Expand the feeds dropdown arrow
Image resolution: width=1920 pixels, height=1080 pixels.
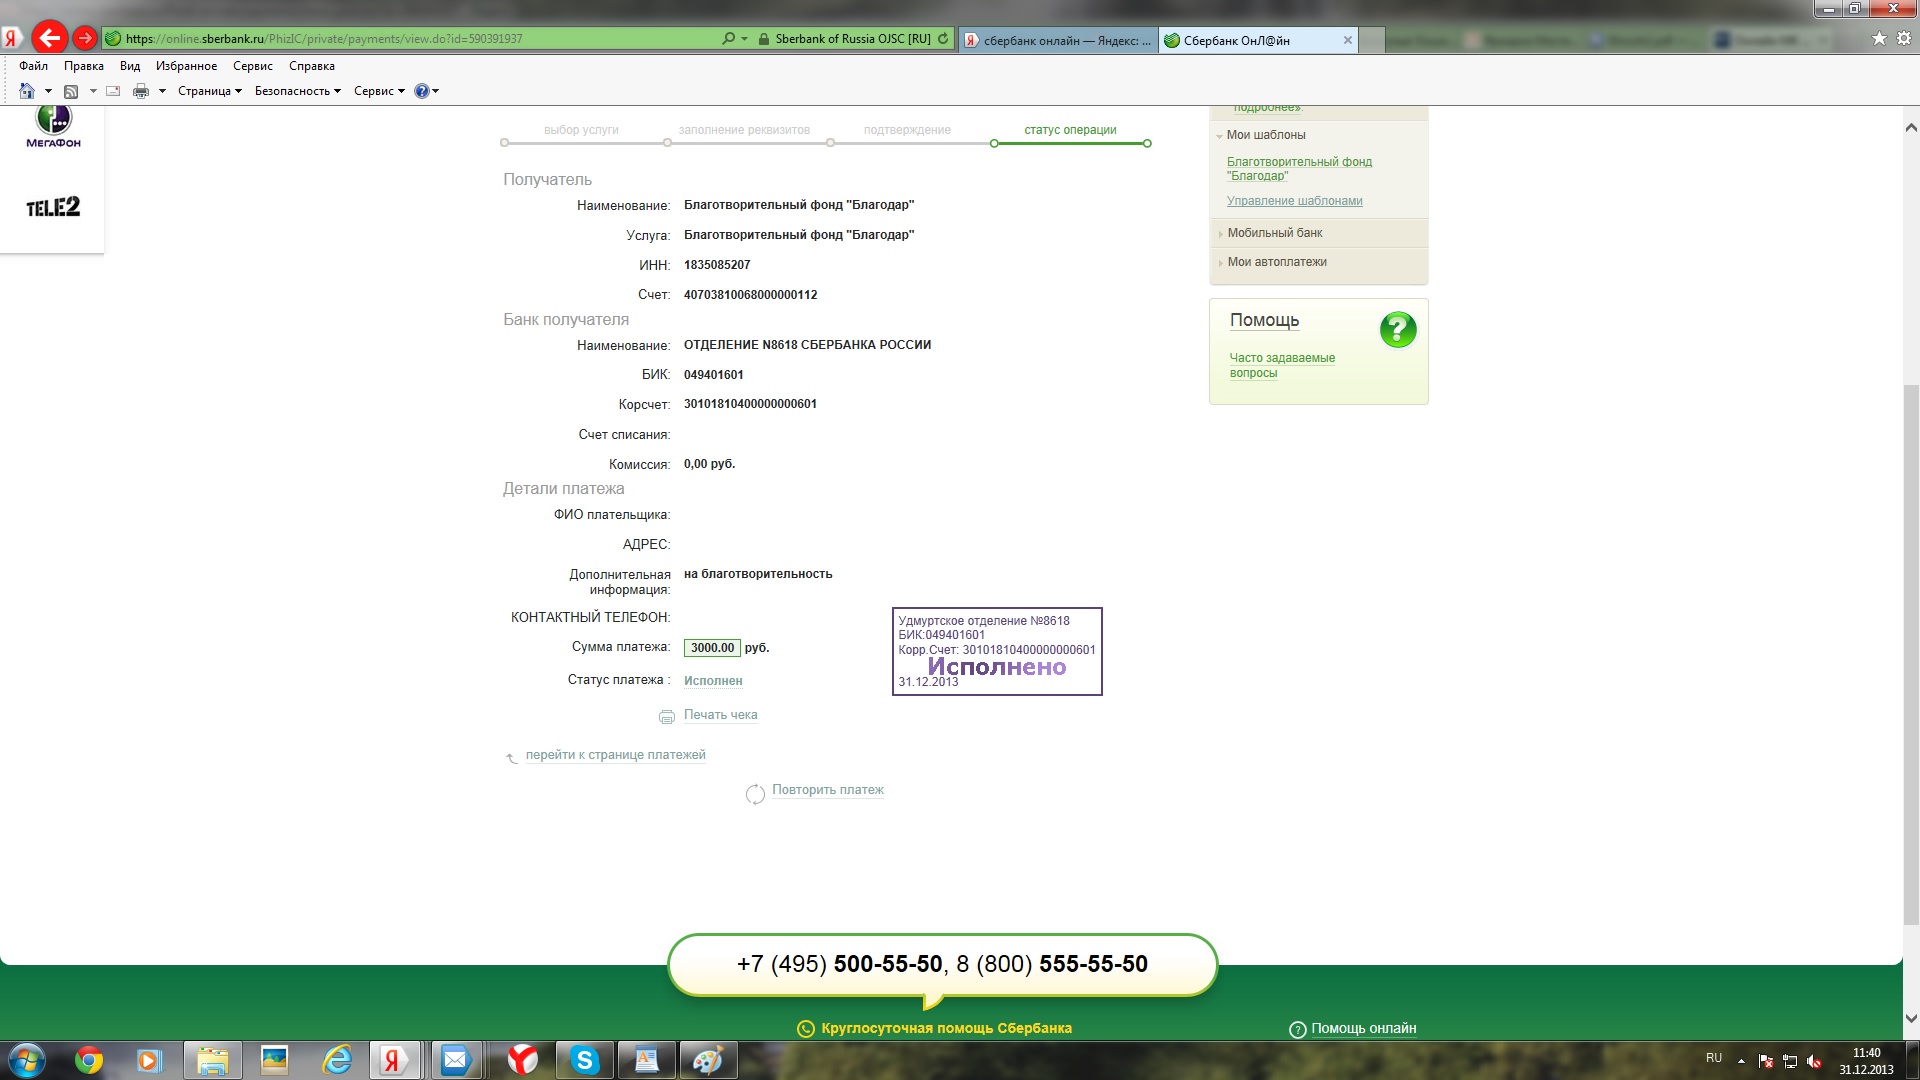93,91
